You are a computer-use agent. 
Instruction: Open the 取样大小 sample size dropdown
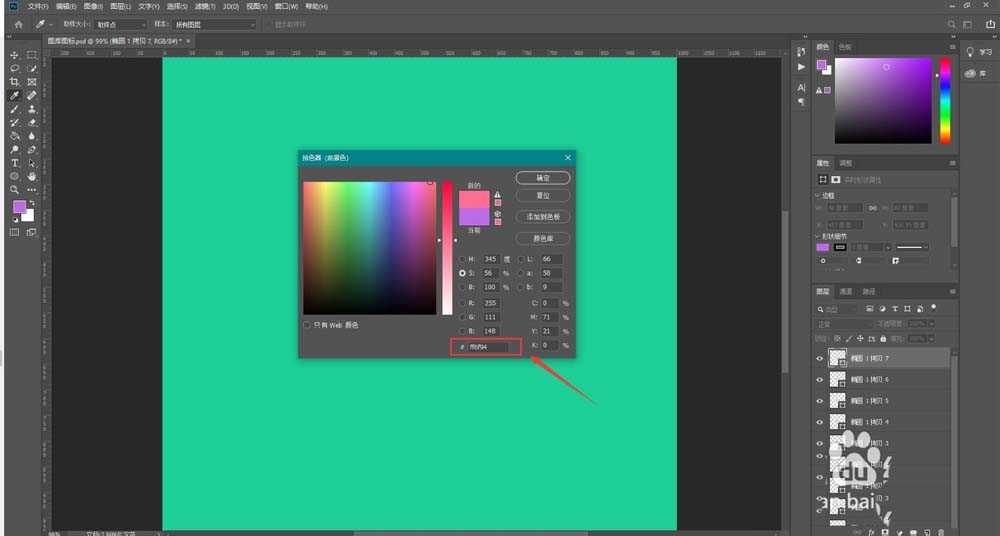pyautogui.click(x=120, y=24)
